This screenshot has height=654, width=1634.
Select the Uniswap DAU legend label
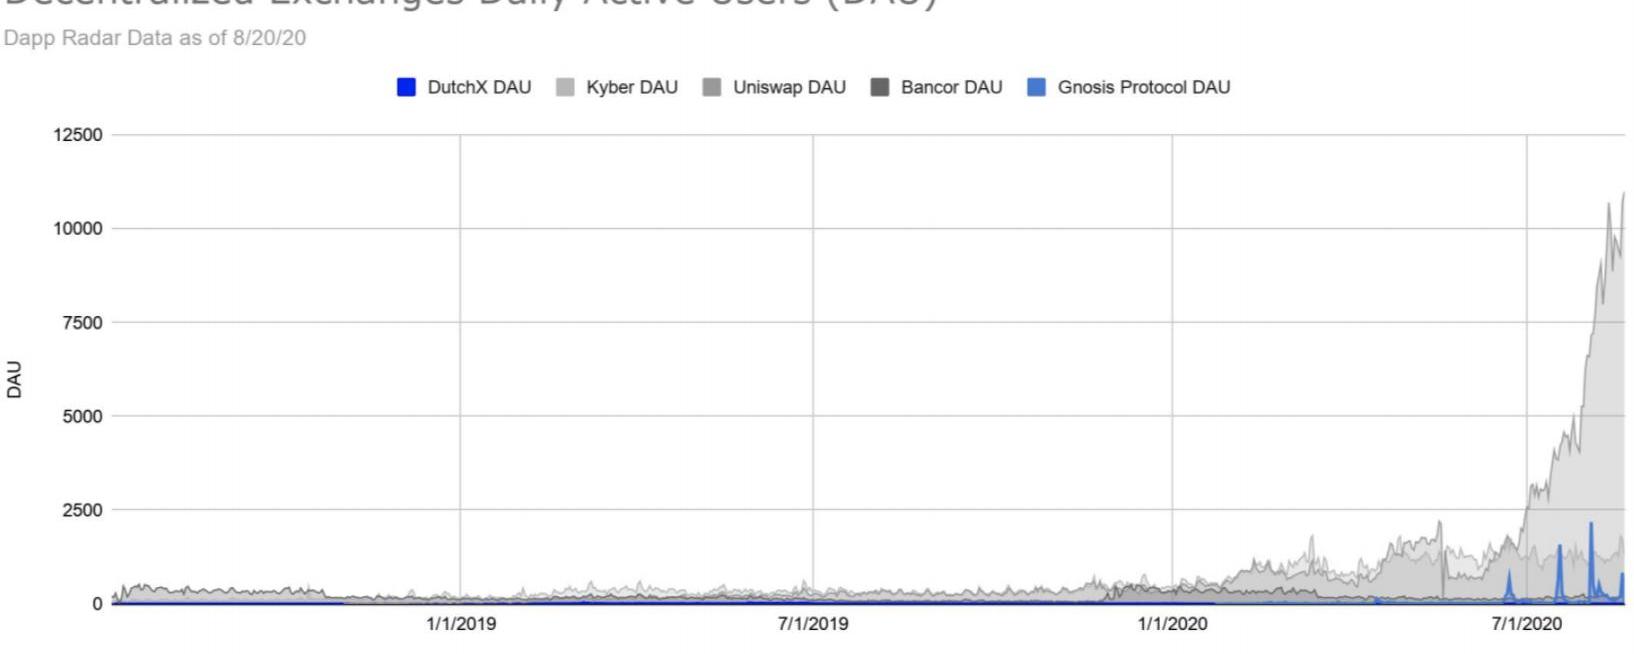(789, 87)
